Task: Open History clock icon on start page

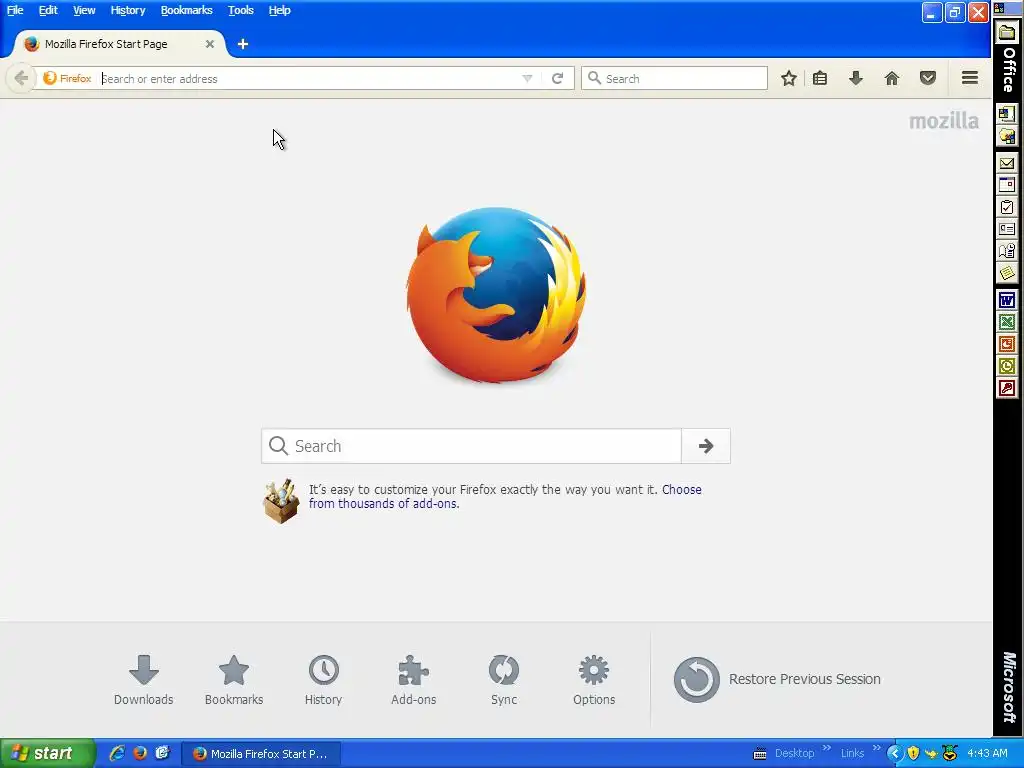Action: click(x=323, y=680)
